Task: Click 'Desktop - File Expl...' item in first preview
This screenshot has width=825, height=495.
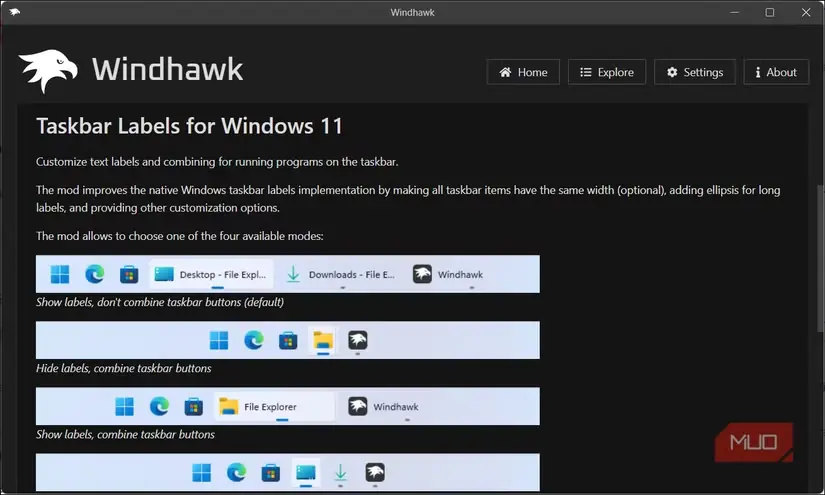Action: click(x=212, y=274)
